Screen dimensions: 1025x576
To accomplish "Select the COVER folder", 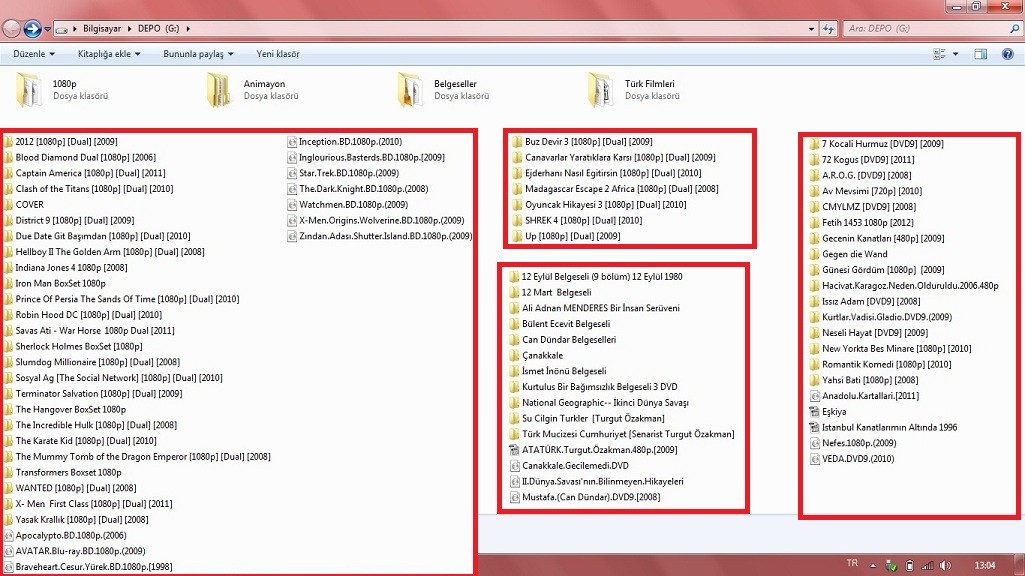I will pyautogui.click(x=24, y=205).
